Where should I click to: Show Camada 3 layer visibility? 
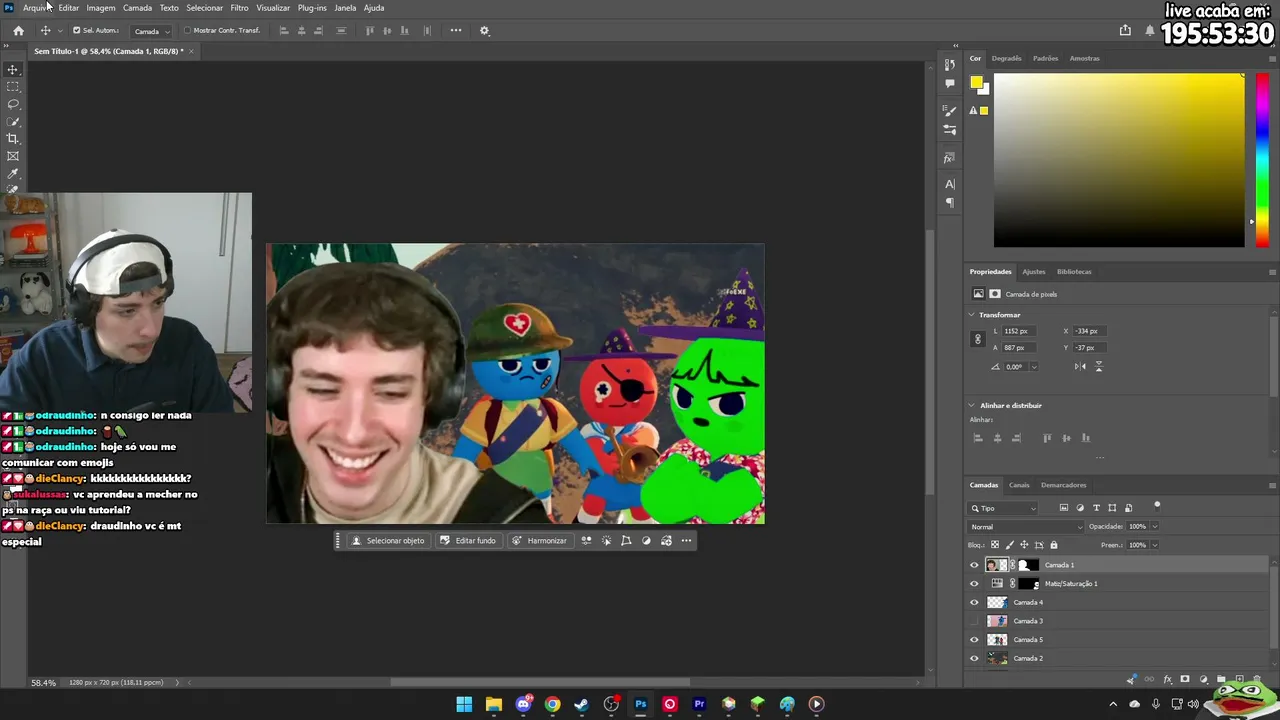tap(975, 621)
